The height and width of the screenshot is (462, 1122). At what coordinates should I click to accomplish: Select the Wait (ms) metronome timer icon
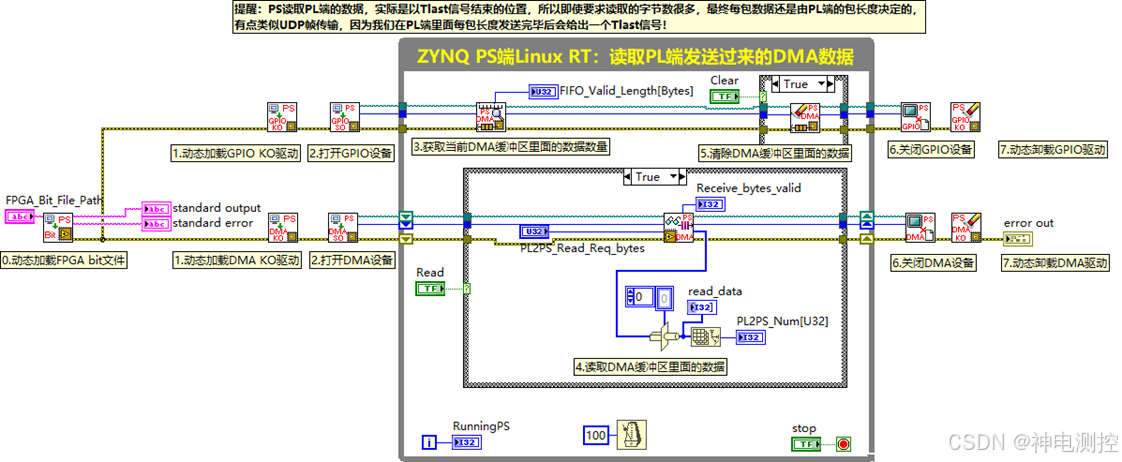(x=632, y=435)
